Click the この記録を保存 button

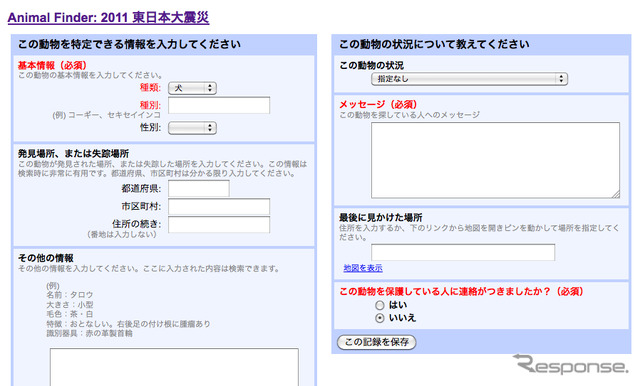pos(377,342)
